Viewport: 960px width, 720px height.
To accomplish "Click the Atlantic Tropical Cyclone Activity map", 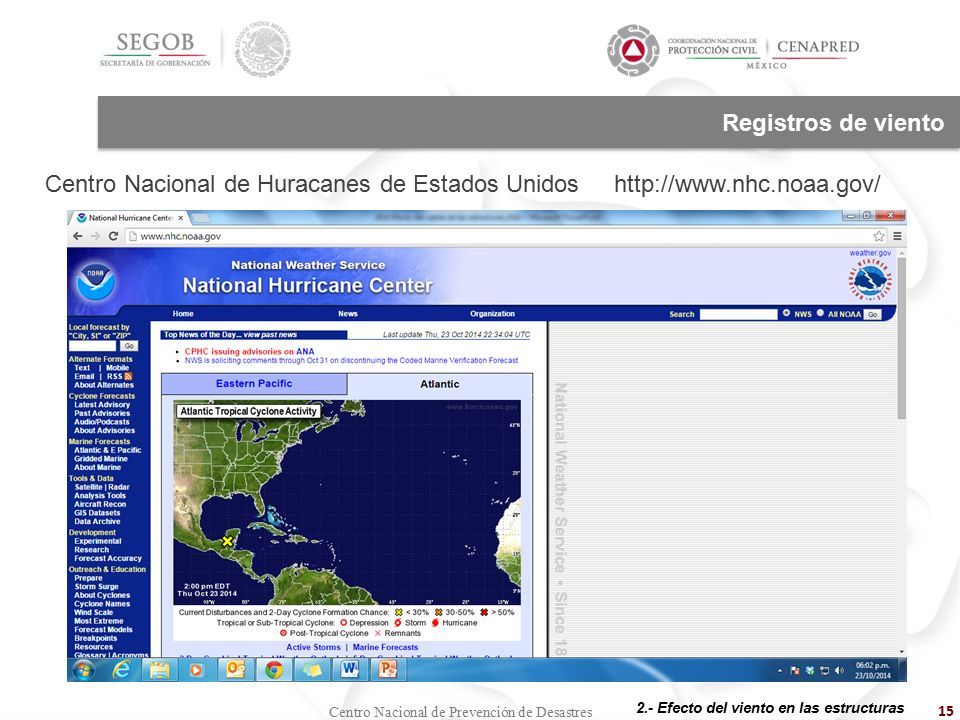I will pyautogui.click(x=347, y=502).
